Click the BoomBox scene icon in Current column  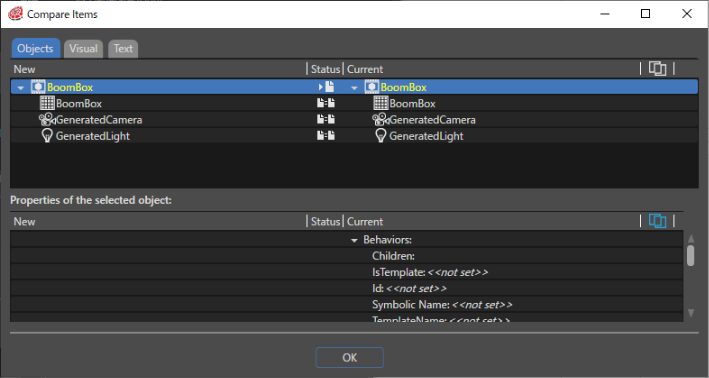tap(372, 87)
